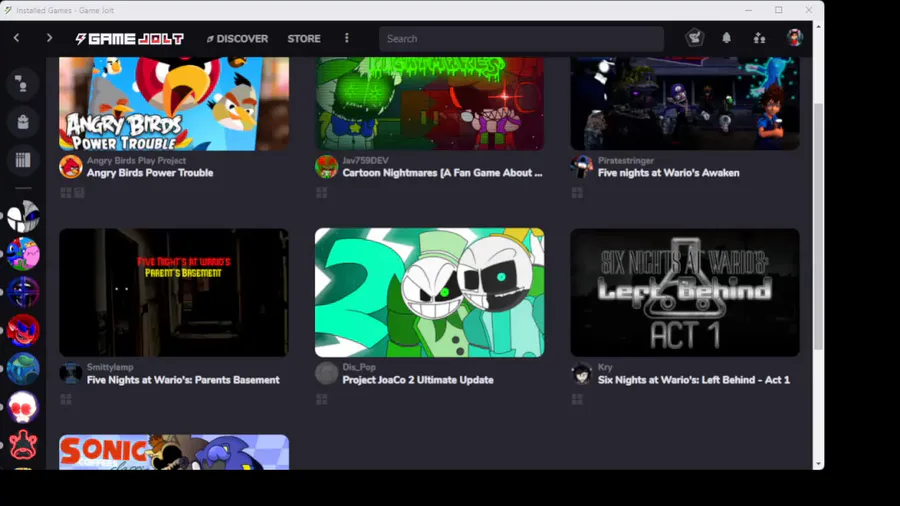This screenshot has height=506, width=900.
Task: Open the blue-and-pink characters community in sidebar
Action: 23,254
